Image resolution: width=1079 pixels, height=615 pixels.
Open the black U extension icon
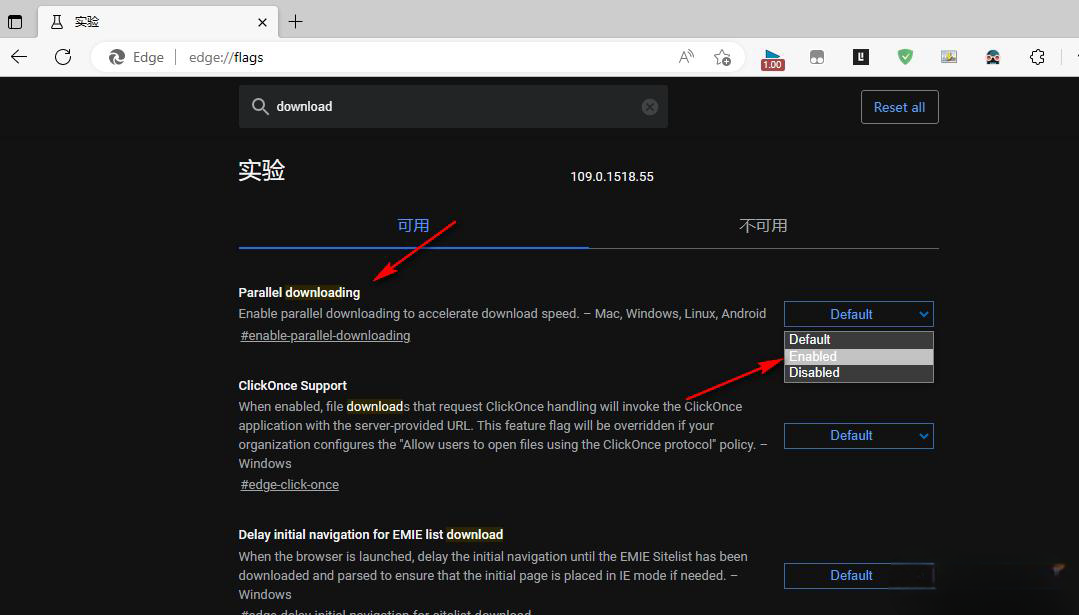tap(861, 57)
